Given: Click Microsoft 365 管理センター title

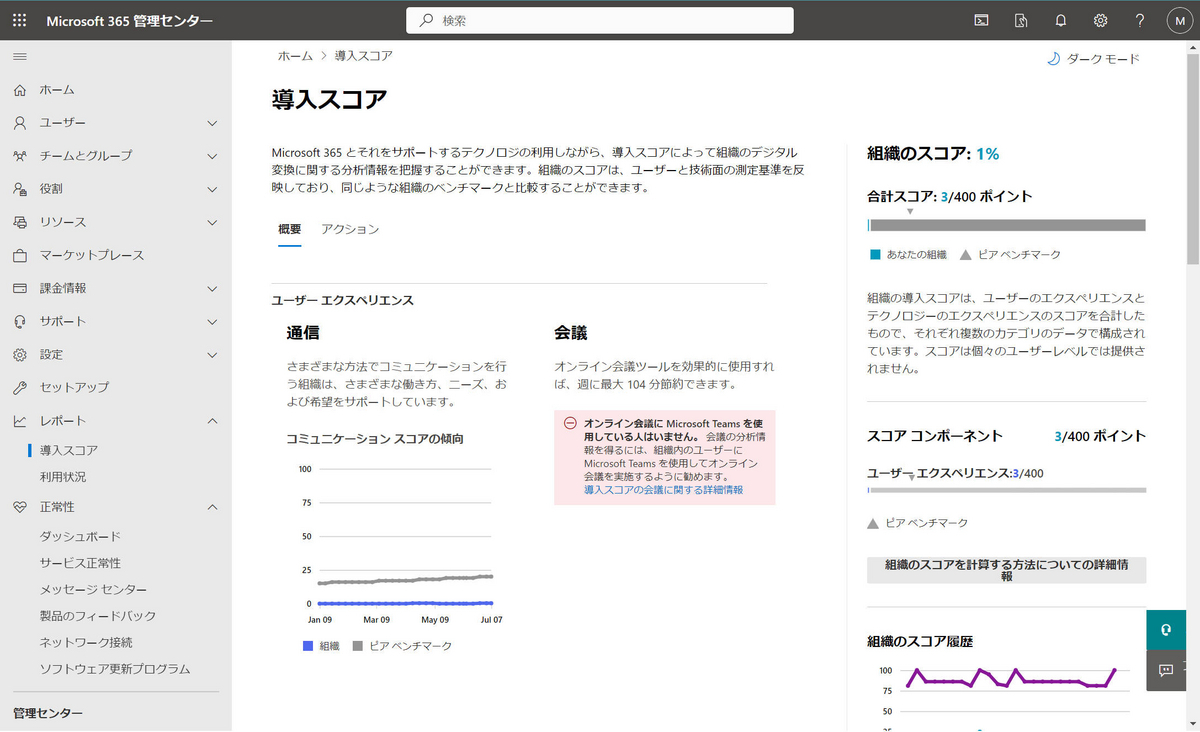Looking at the screenshot, I should tap(129, 20).
